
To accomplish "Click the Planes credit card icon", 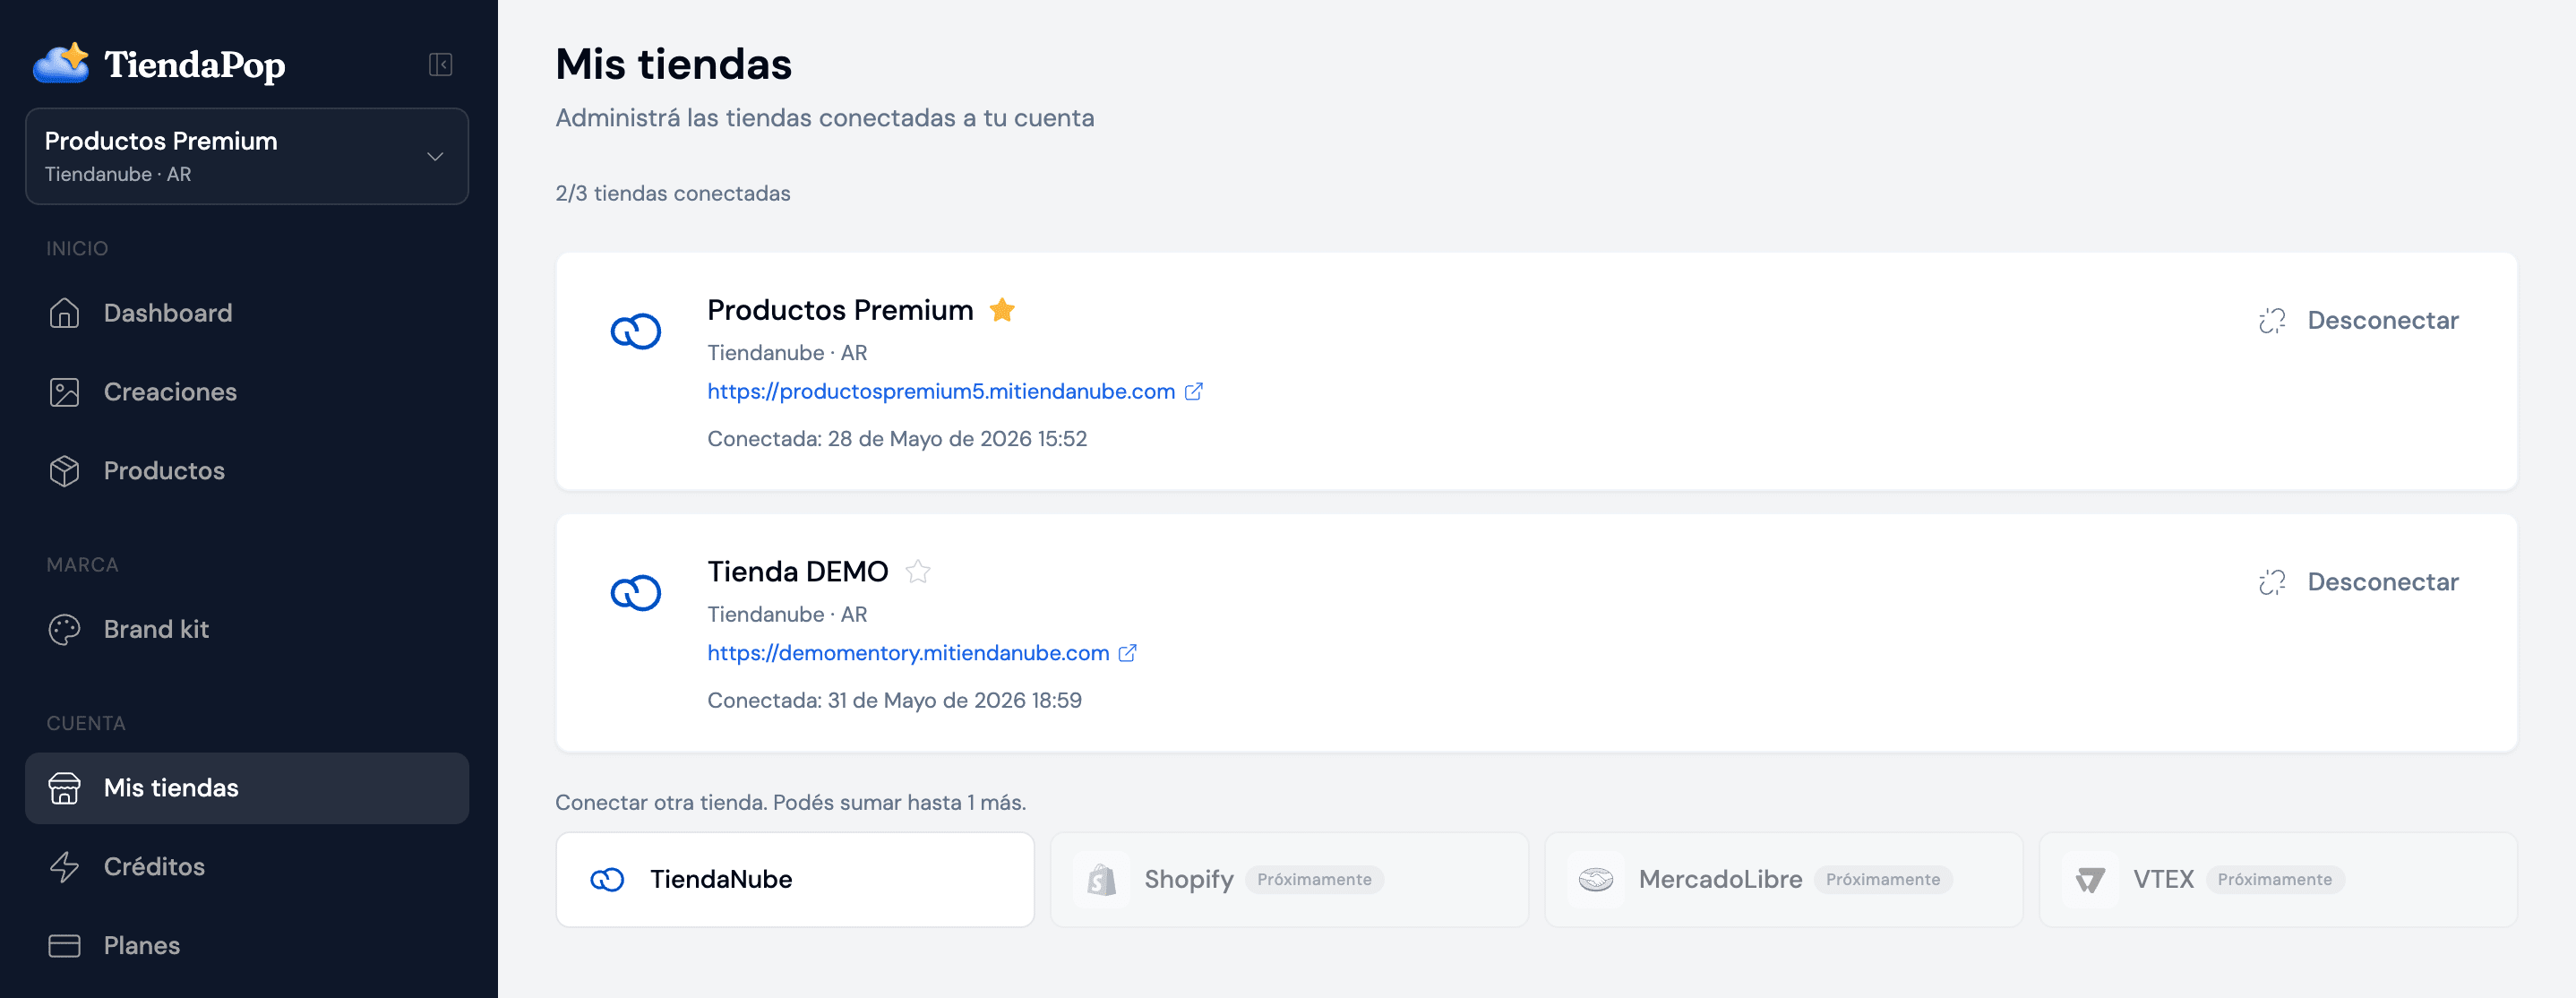I will click(x=64, y=946).
